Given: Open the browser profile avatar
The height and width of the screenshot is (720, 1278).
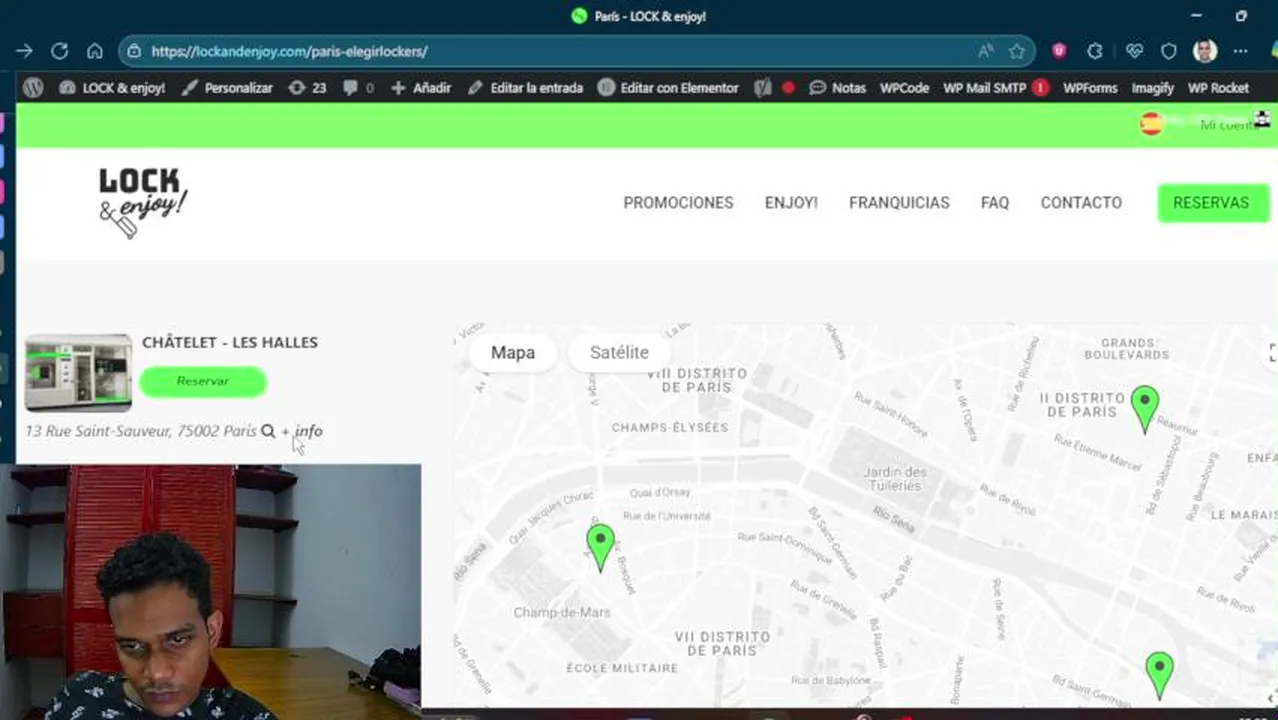Looking at the screenshot, I should (x=1205, y=51).
